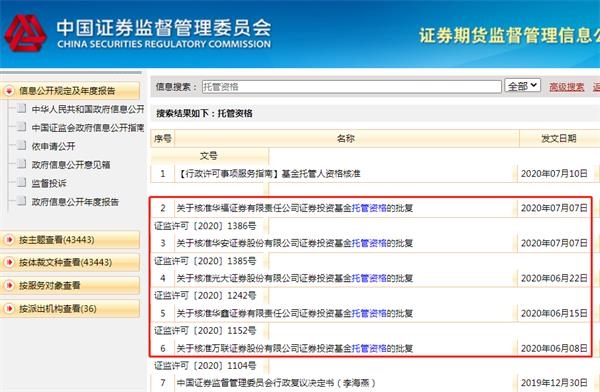The image size is (600, 392).
Task: Click the arrow icon beside 按服务对象查看
Action: (9, 286)
